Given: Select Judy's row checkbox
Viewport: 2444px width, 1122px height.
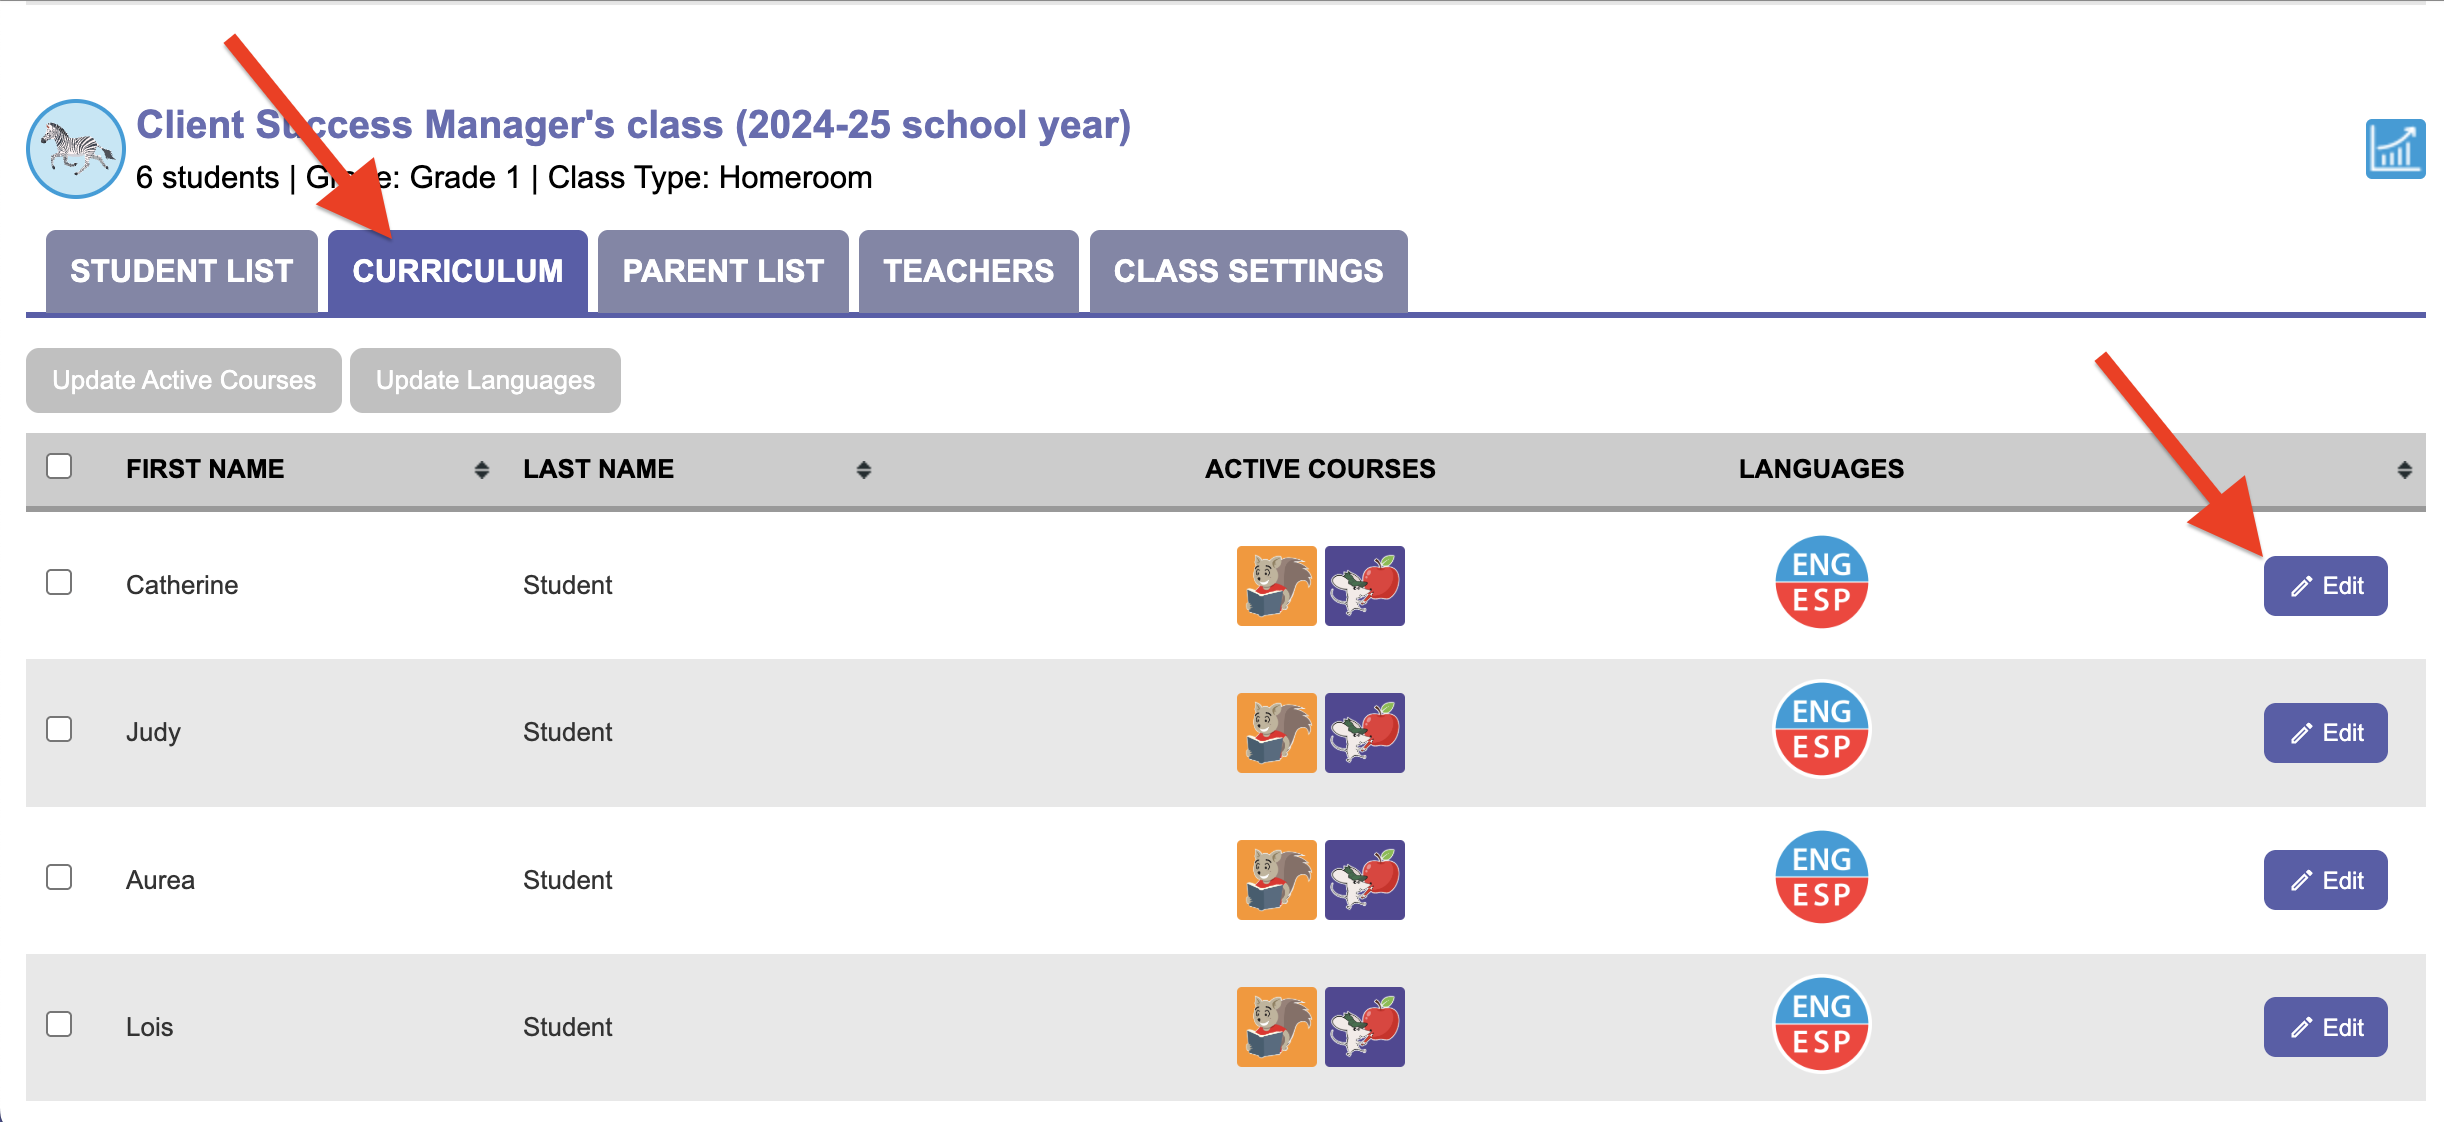Looking at the screenshot, I should click(59, 729).
